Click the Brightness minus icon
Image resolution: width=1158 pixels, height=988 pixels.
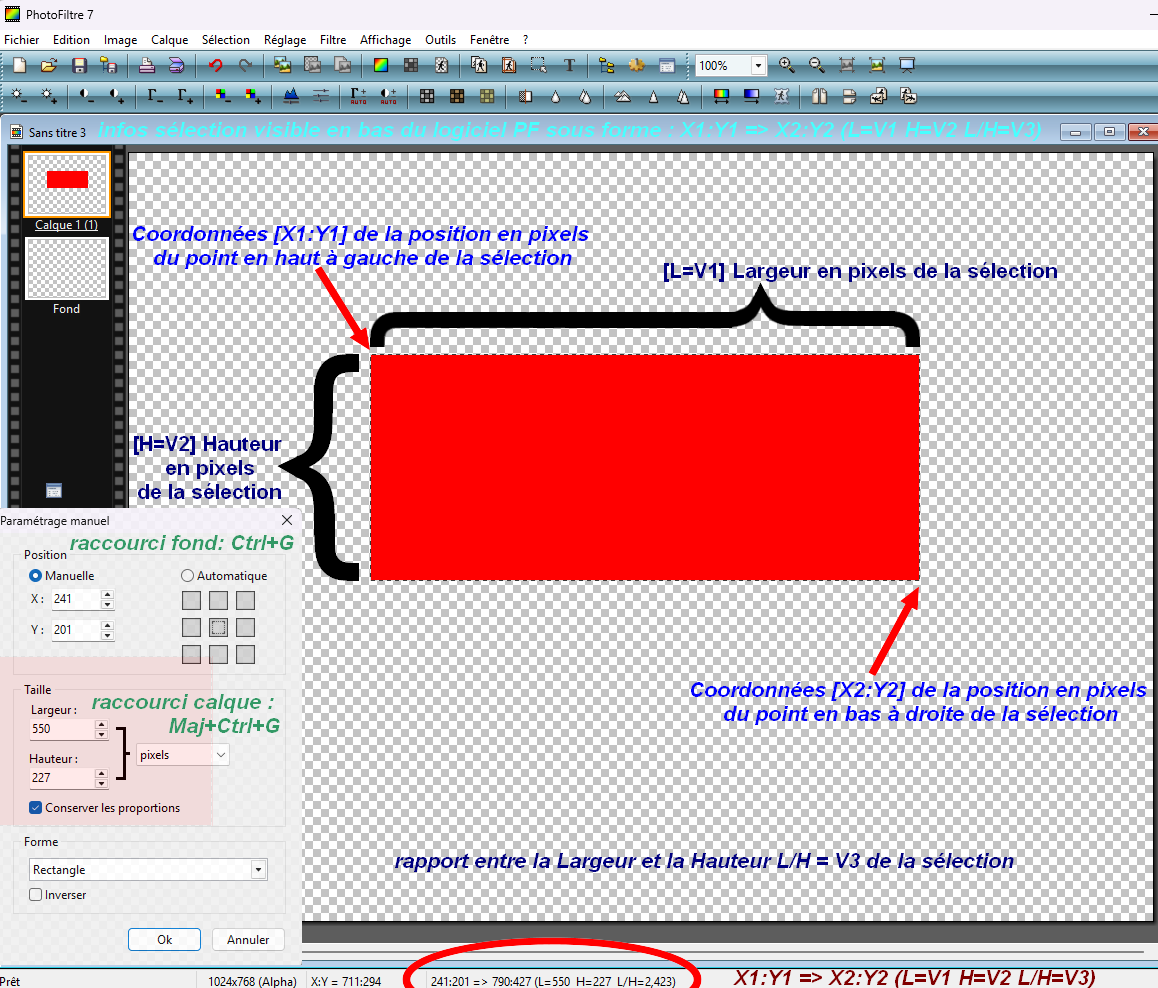[x=18, y=96]
